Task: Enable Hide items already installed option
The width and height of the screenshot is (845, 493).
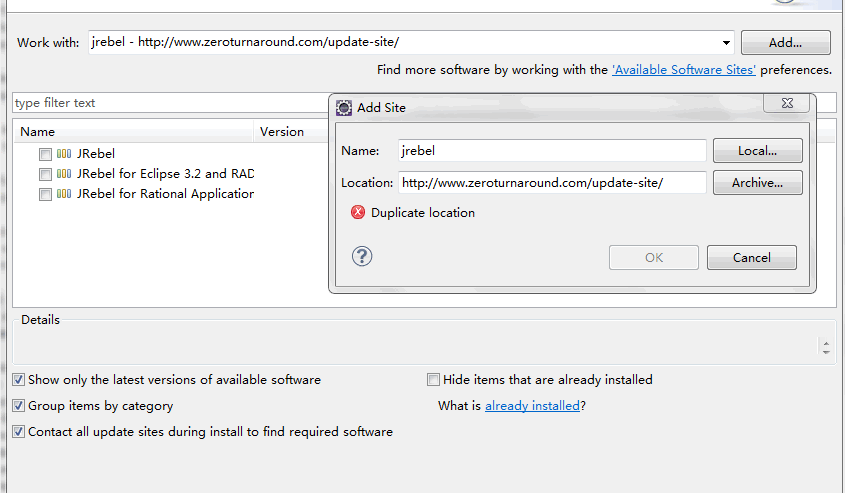Action: [x=433, y=380]
